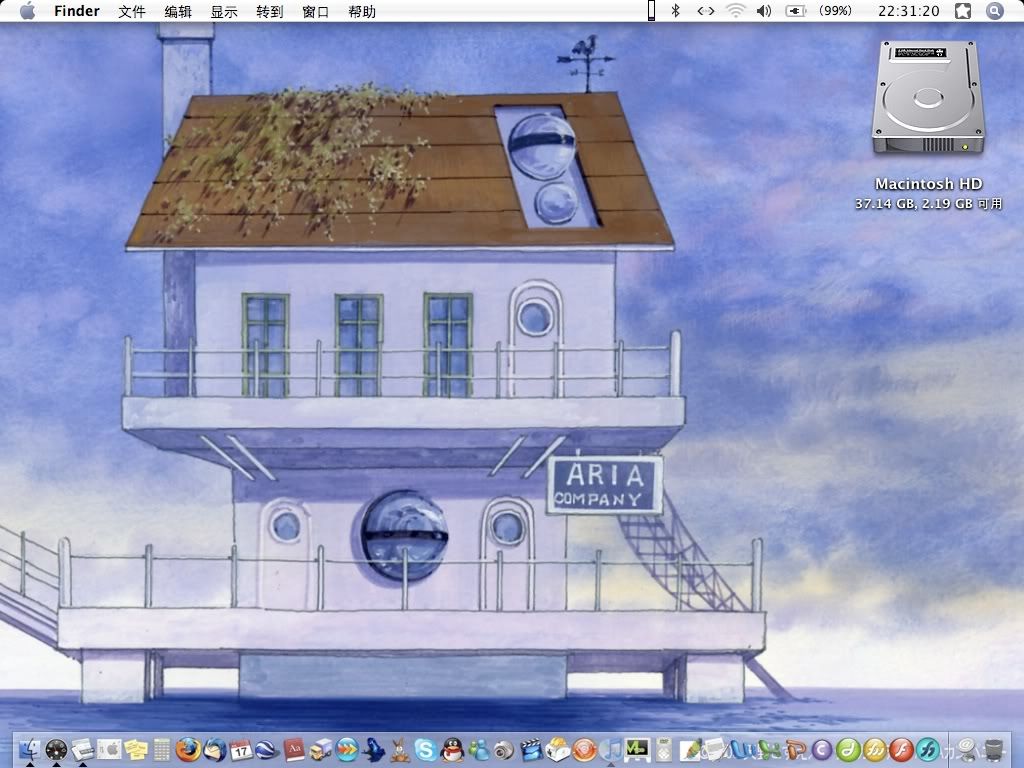Launch Fireworks yellow icon in Dock

[x=875, y=750]
